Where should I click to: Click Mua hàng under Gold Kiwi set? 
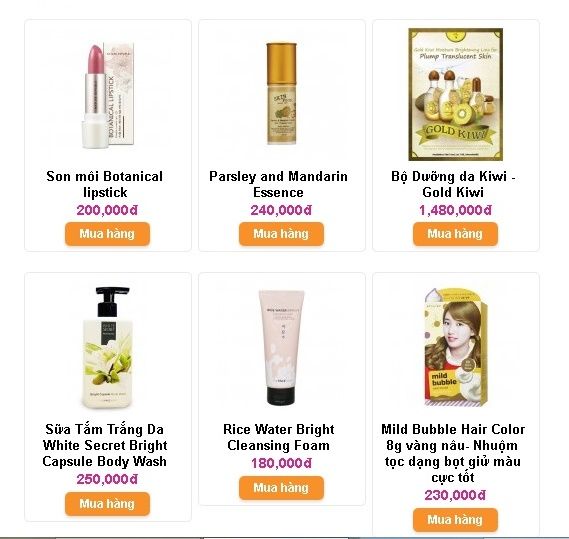455,234
